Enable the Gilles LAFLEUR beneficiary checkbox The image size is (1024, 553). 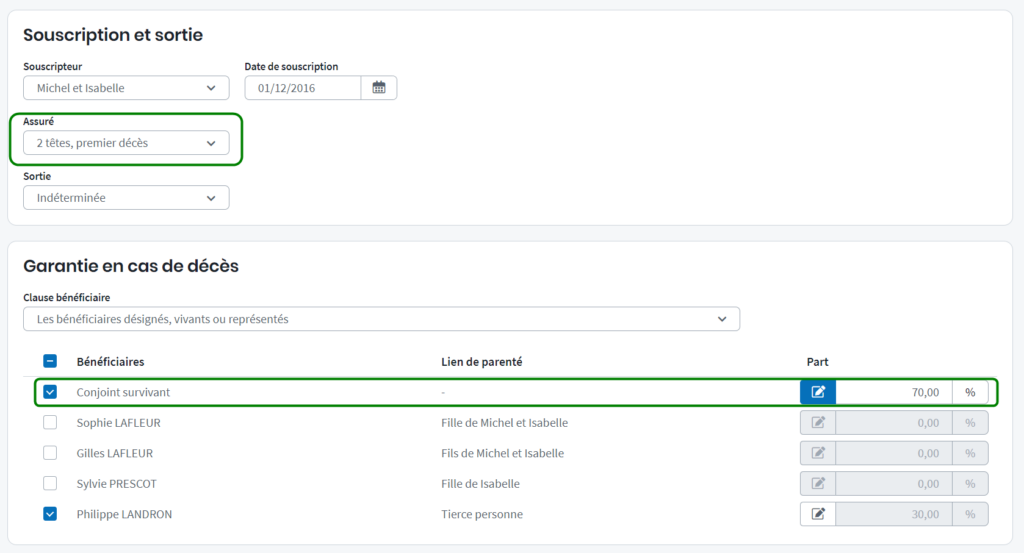pos(50,453)
